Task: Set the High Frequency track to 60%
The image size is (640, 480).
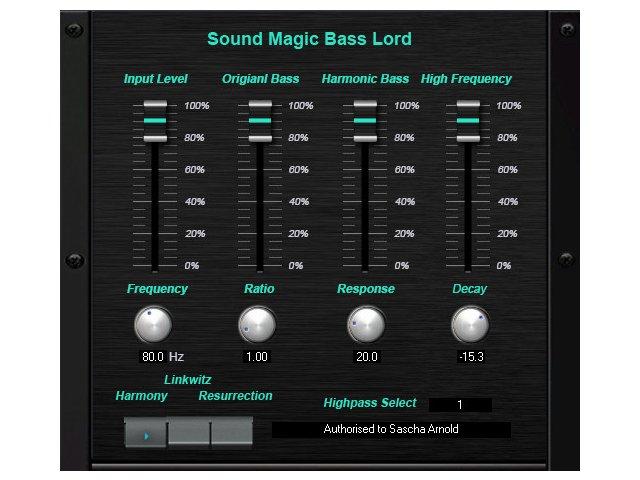Action: pyautogui.click(x=468, y=169)
